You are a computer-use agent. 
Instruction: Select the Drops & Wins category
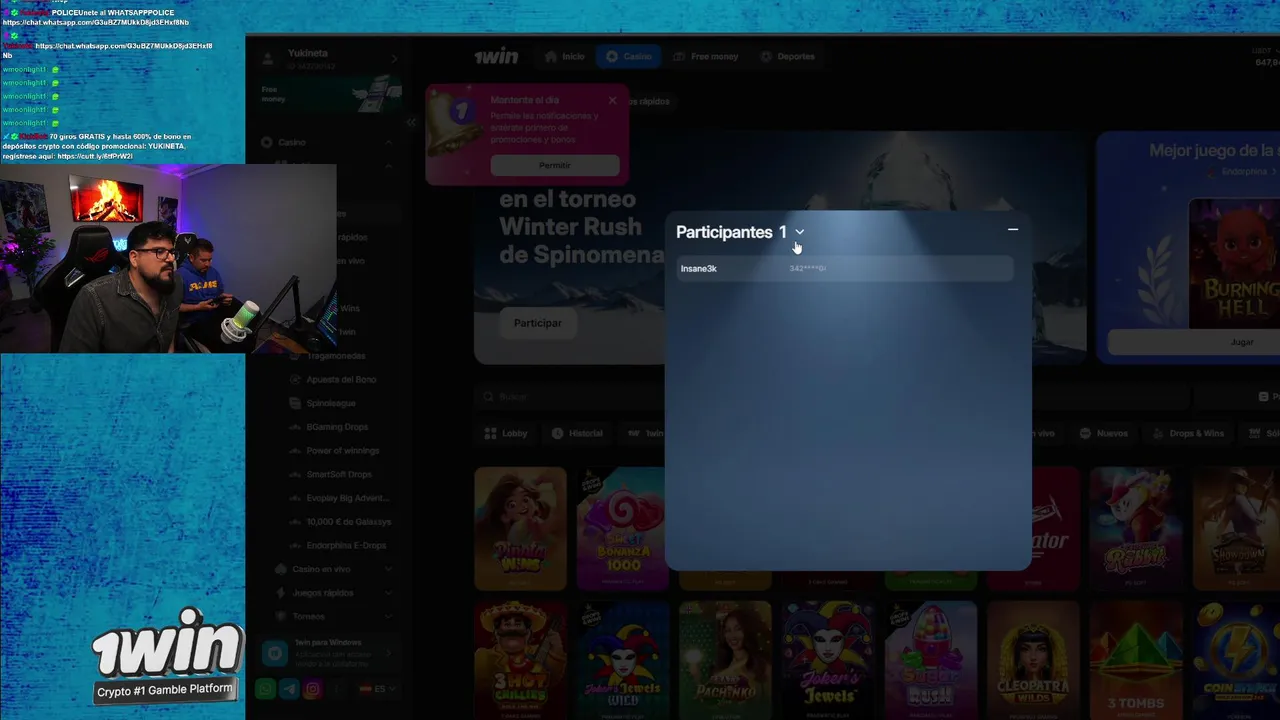[1189, 433]
